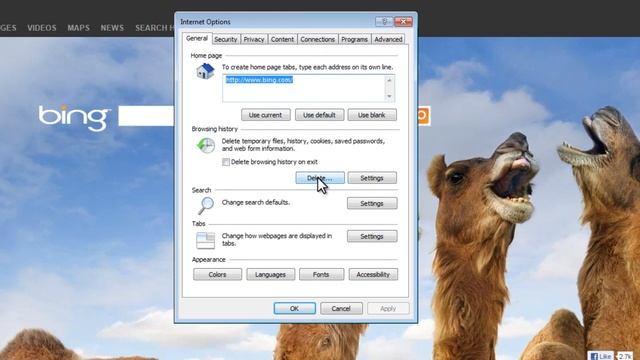This screenshot has height=360, width=640.
Task: Click the Facebook Like button
Action: coord(600,356)
